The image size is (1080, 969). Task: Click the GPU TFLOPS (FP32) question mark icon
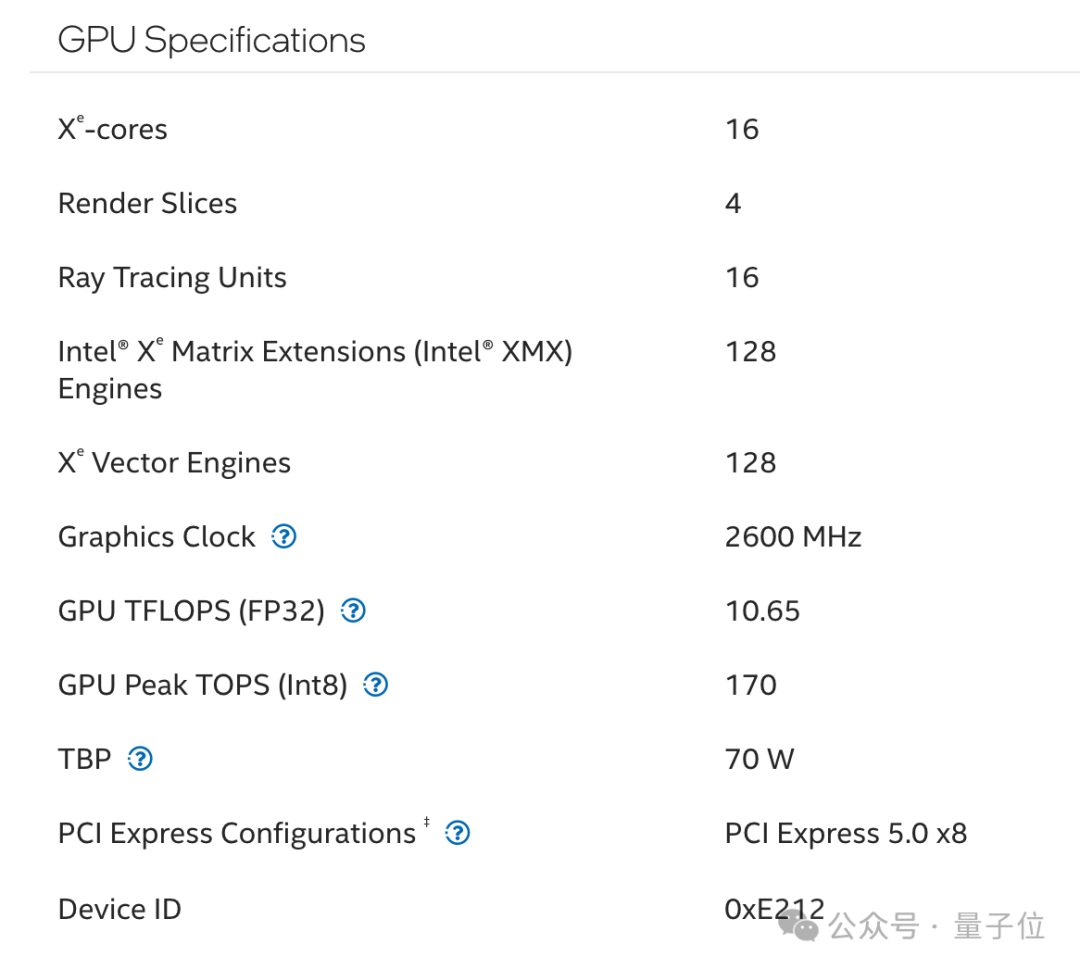tap(353, 611)
